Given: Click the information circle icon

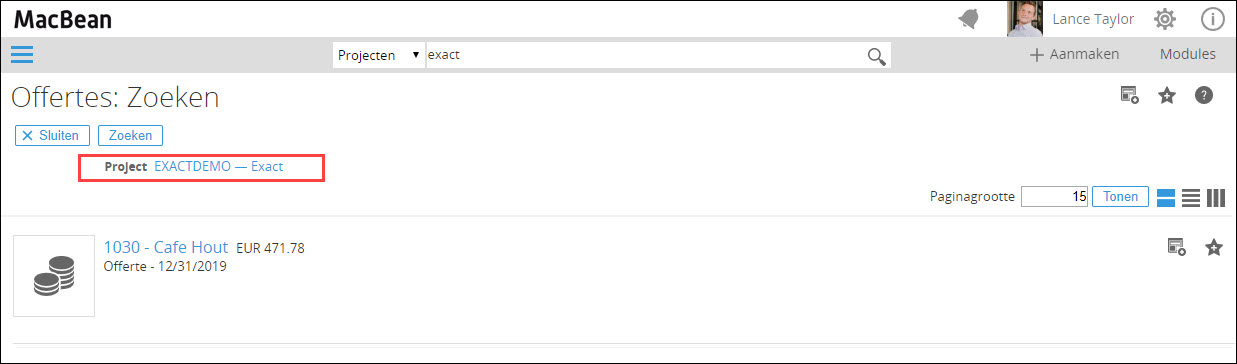Looking at the screenshot, I should [1212, 19].
